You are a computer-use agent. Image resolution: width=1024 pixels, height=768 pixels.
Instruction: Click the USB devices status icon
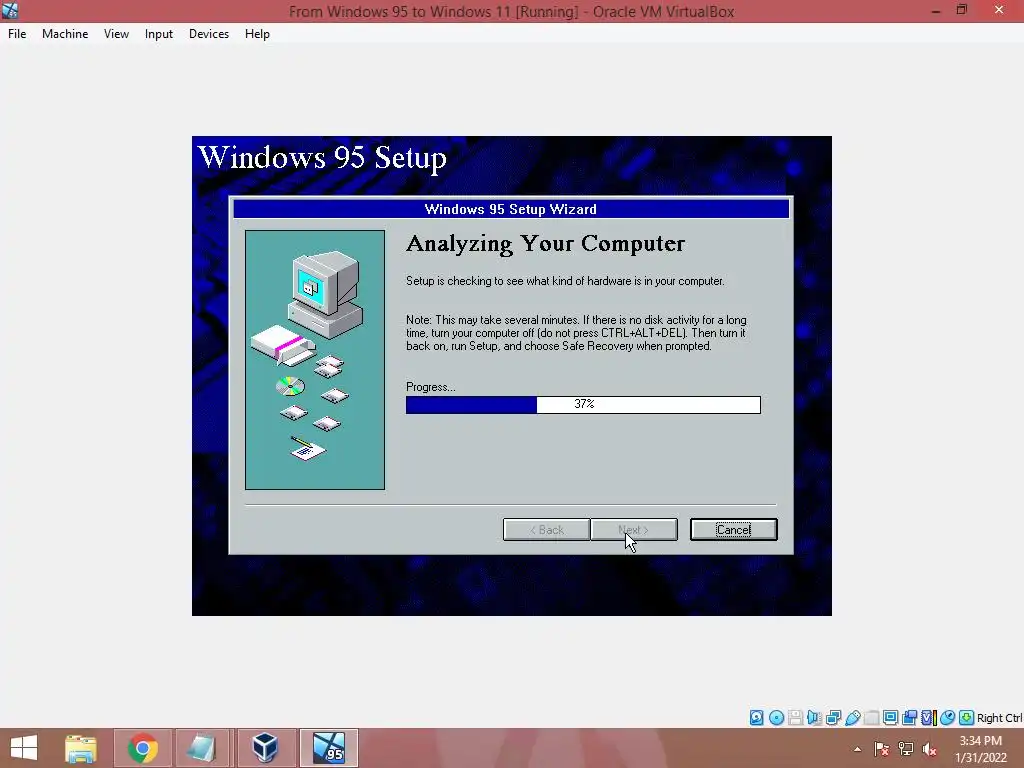(x=852, y=718)
